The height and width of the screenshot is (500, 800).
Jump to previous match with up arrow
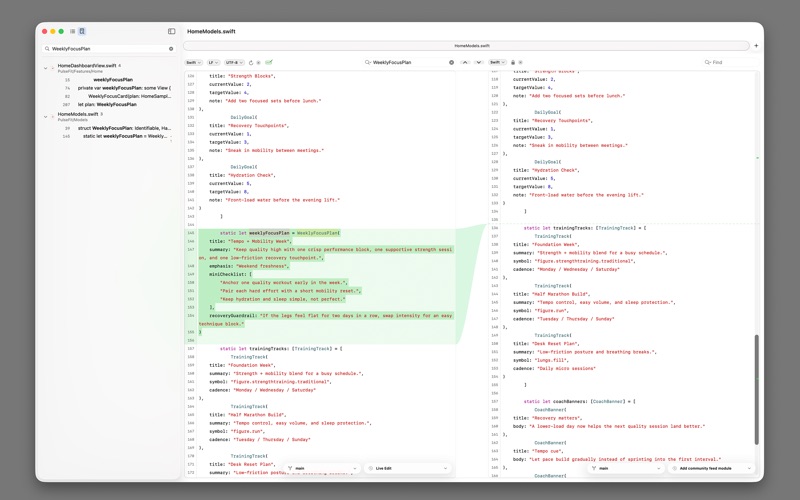click(x=465, y=62)
